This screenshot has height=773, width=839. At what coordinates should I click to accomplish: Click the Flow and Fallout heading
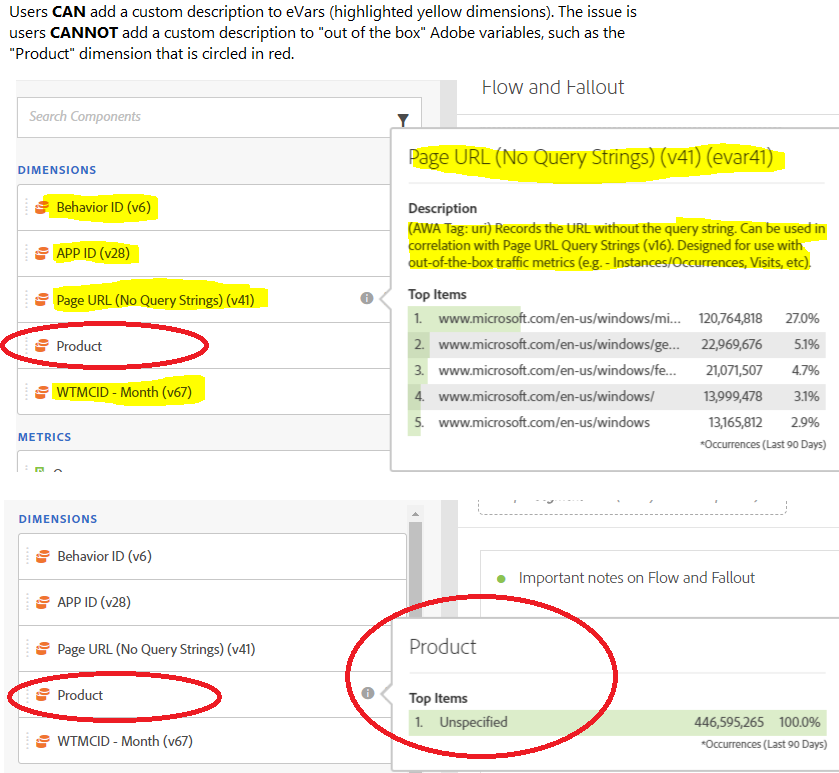[x=552, y=87]
